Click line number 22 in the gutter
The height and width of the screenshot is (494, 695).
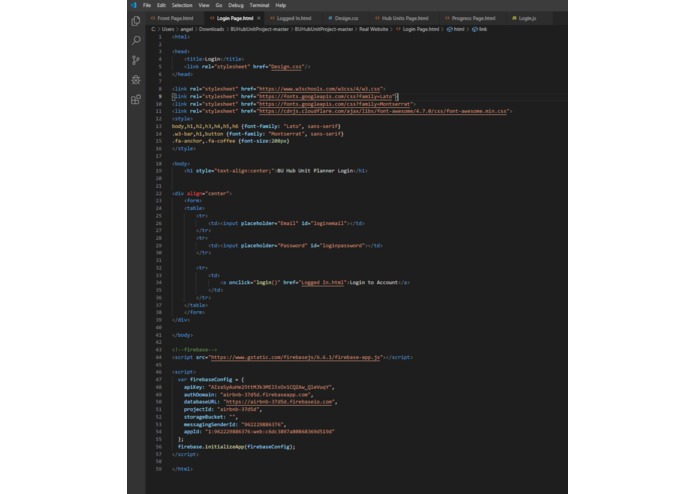point(159,194)
